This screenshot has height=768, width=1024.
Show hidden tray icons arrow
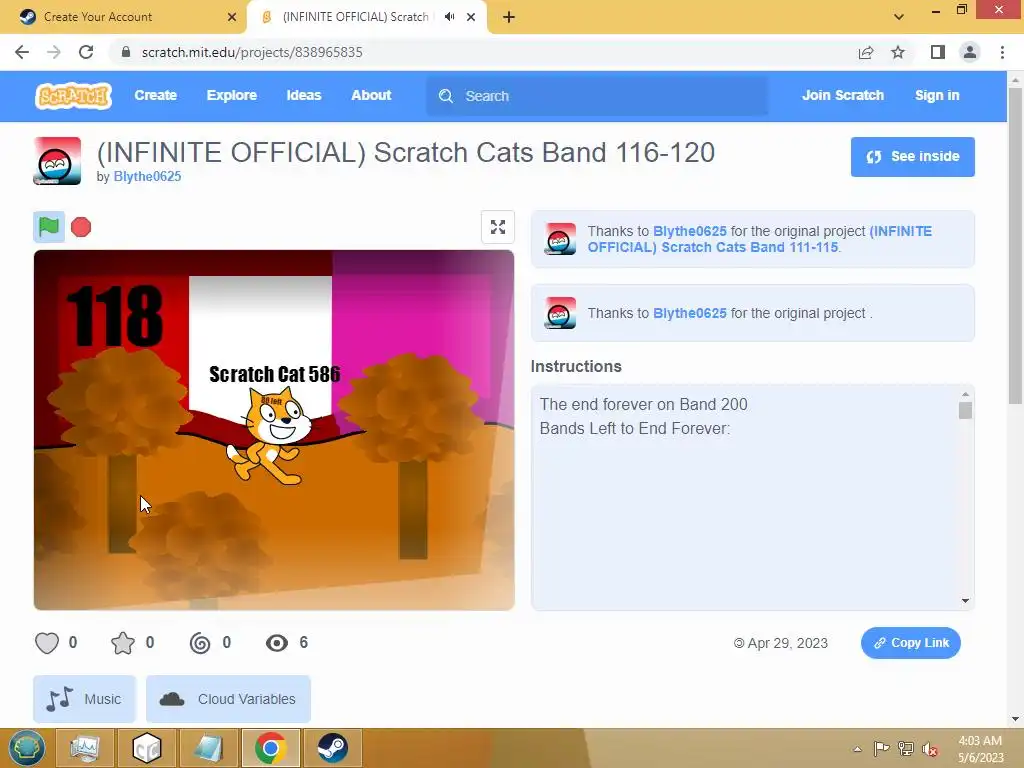point(857,748)
